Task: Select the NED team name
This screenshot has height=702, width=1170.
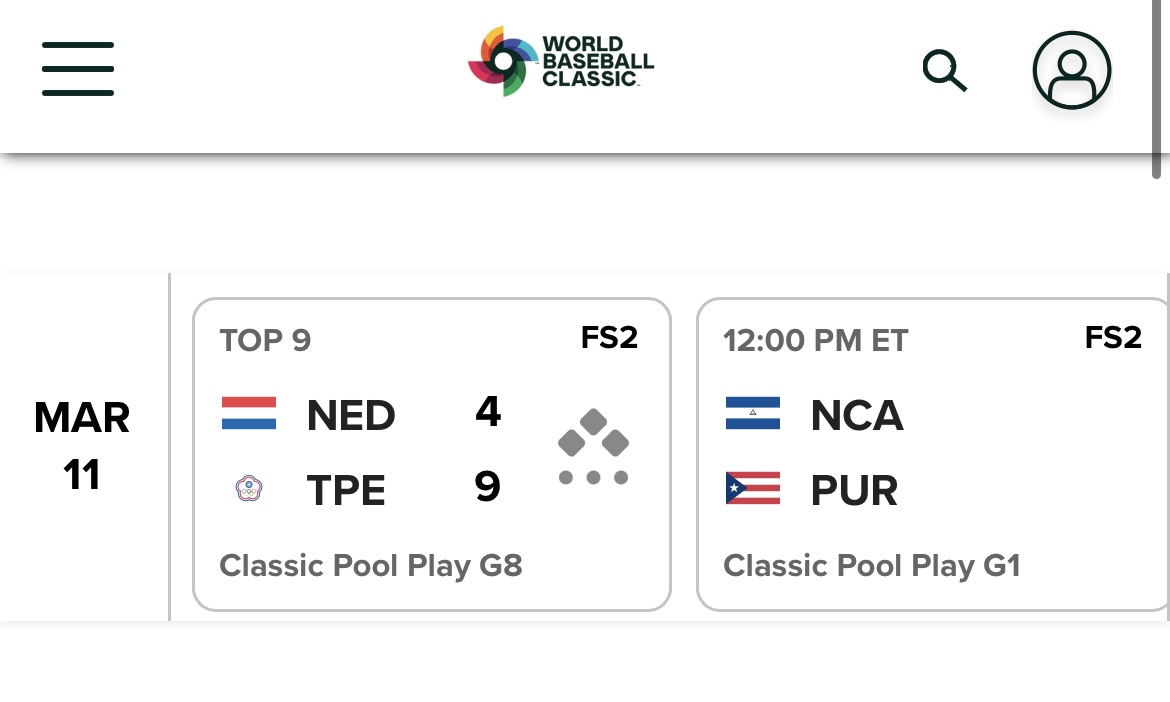Action: [x=351, y=415]
